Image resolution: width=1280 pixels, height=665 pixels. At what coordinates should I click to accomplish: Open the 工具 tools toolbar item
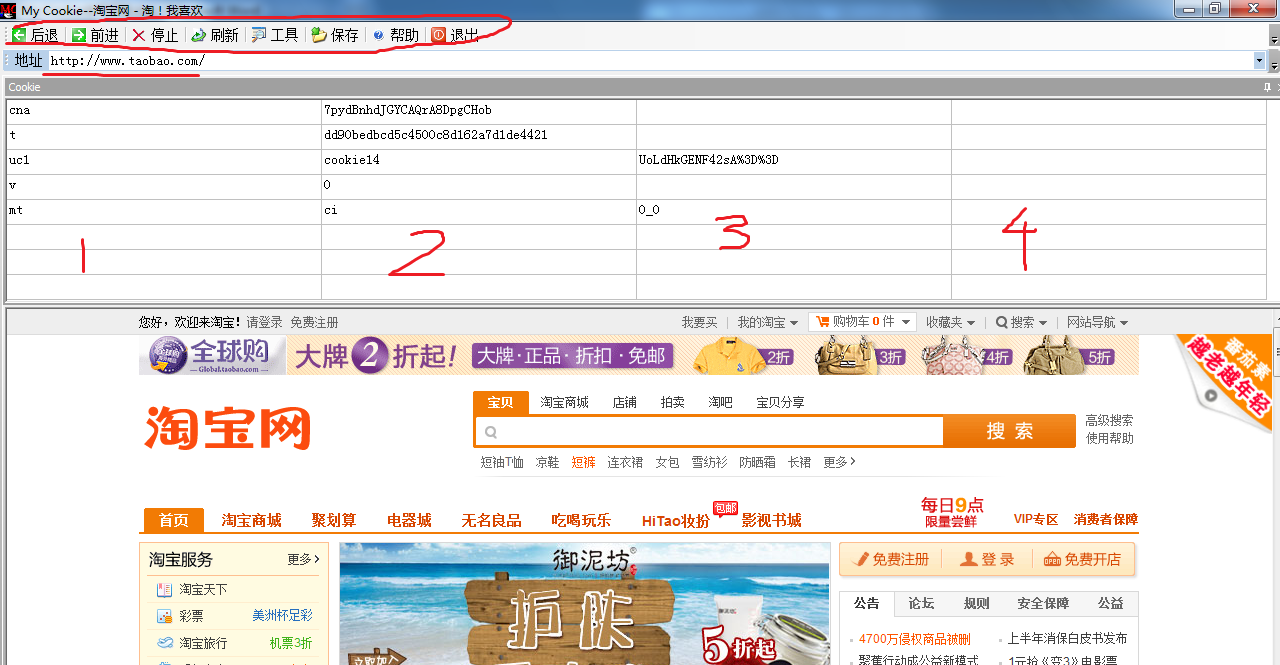coord(275,35)
